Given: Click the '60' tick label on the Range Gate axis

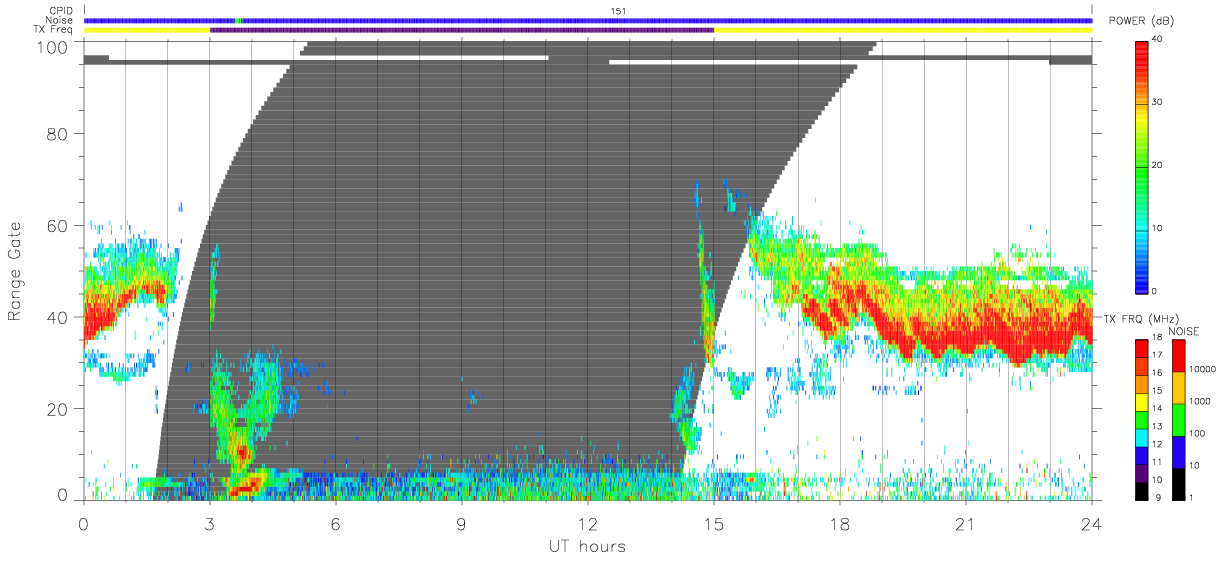Looking at the screenshot, I should click(57, 226).
